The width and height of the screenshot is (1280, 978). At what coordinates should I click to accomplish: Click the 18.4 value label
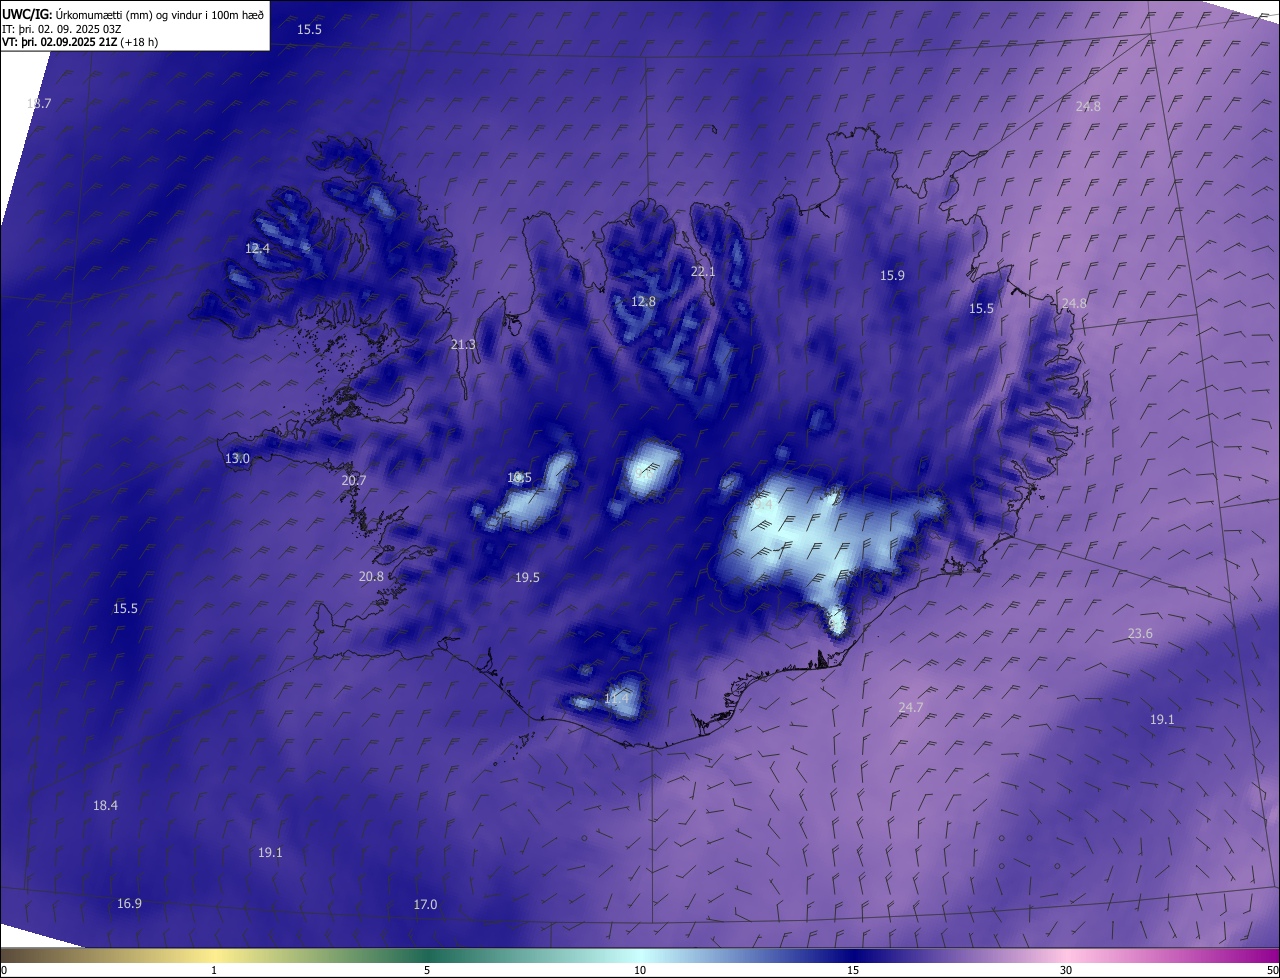pos(105,806)
